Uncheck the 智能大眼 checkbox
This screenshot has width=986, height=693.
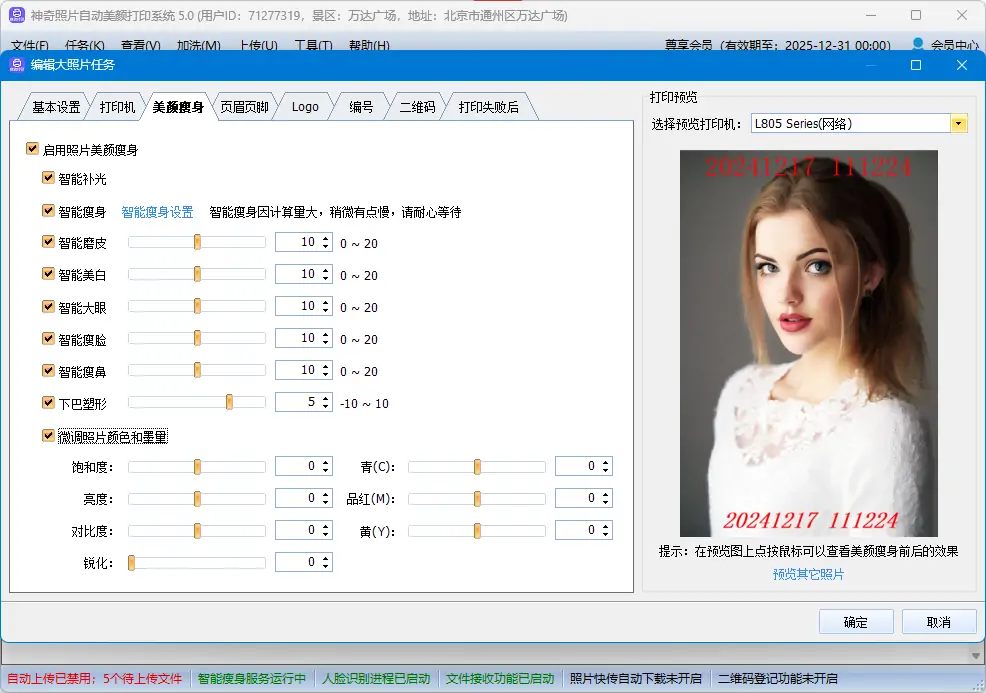[x=49, y=306]
